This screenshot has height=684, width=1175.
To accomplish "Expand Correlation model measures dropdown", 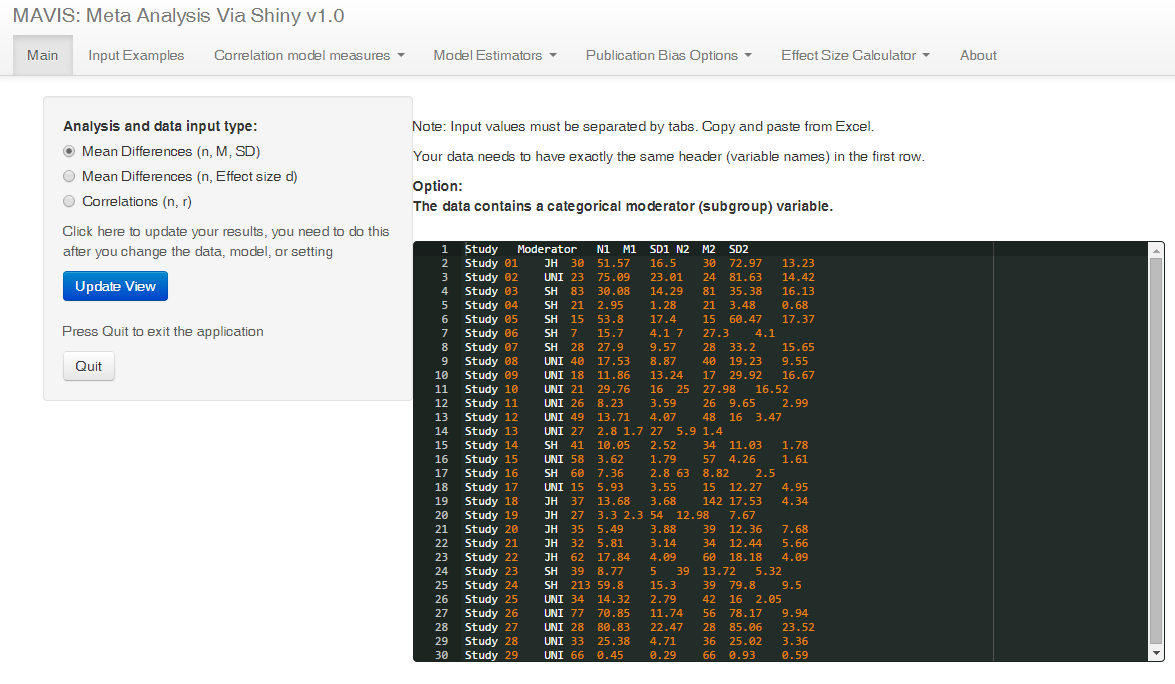I will (309, 55).
